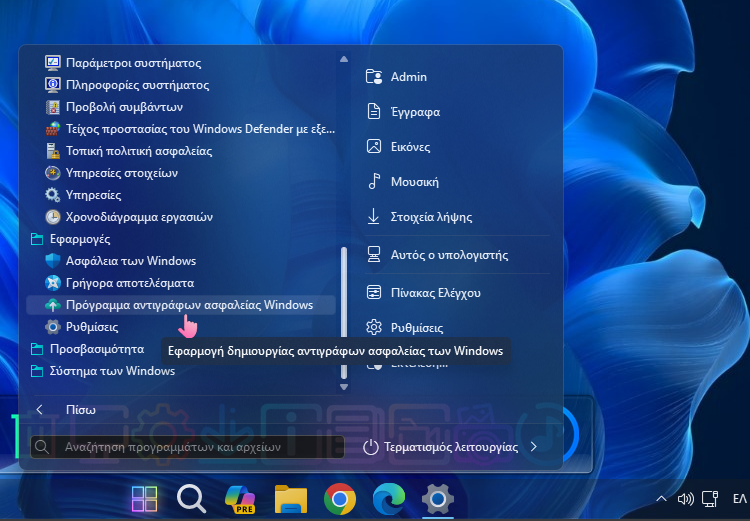Image resolution: width=750 pixels, height=521 pixels.
Task: Open Αυτός ο υπολογιστής computer icon
Action: tap(374, 255)
